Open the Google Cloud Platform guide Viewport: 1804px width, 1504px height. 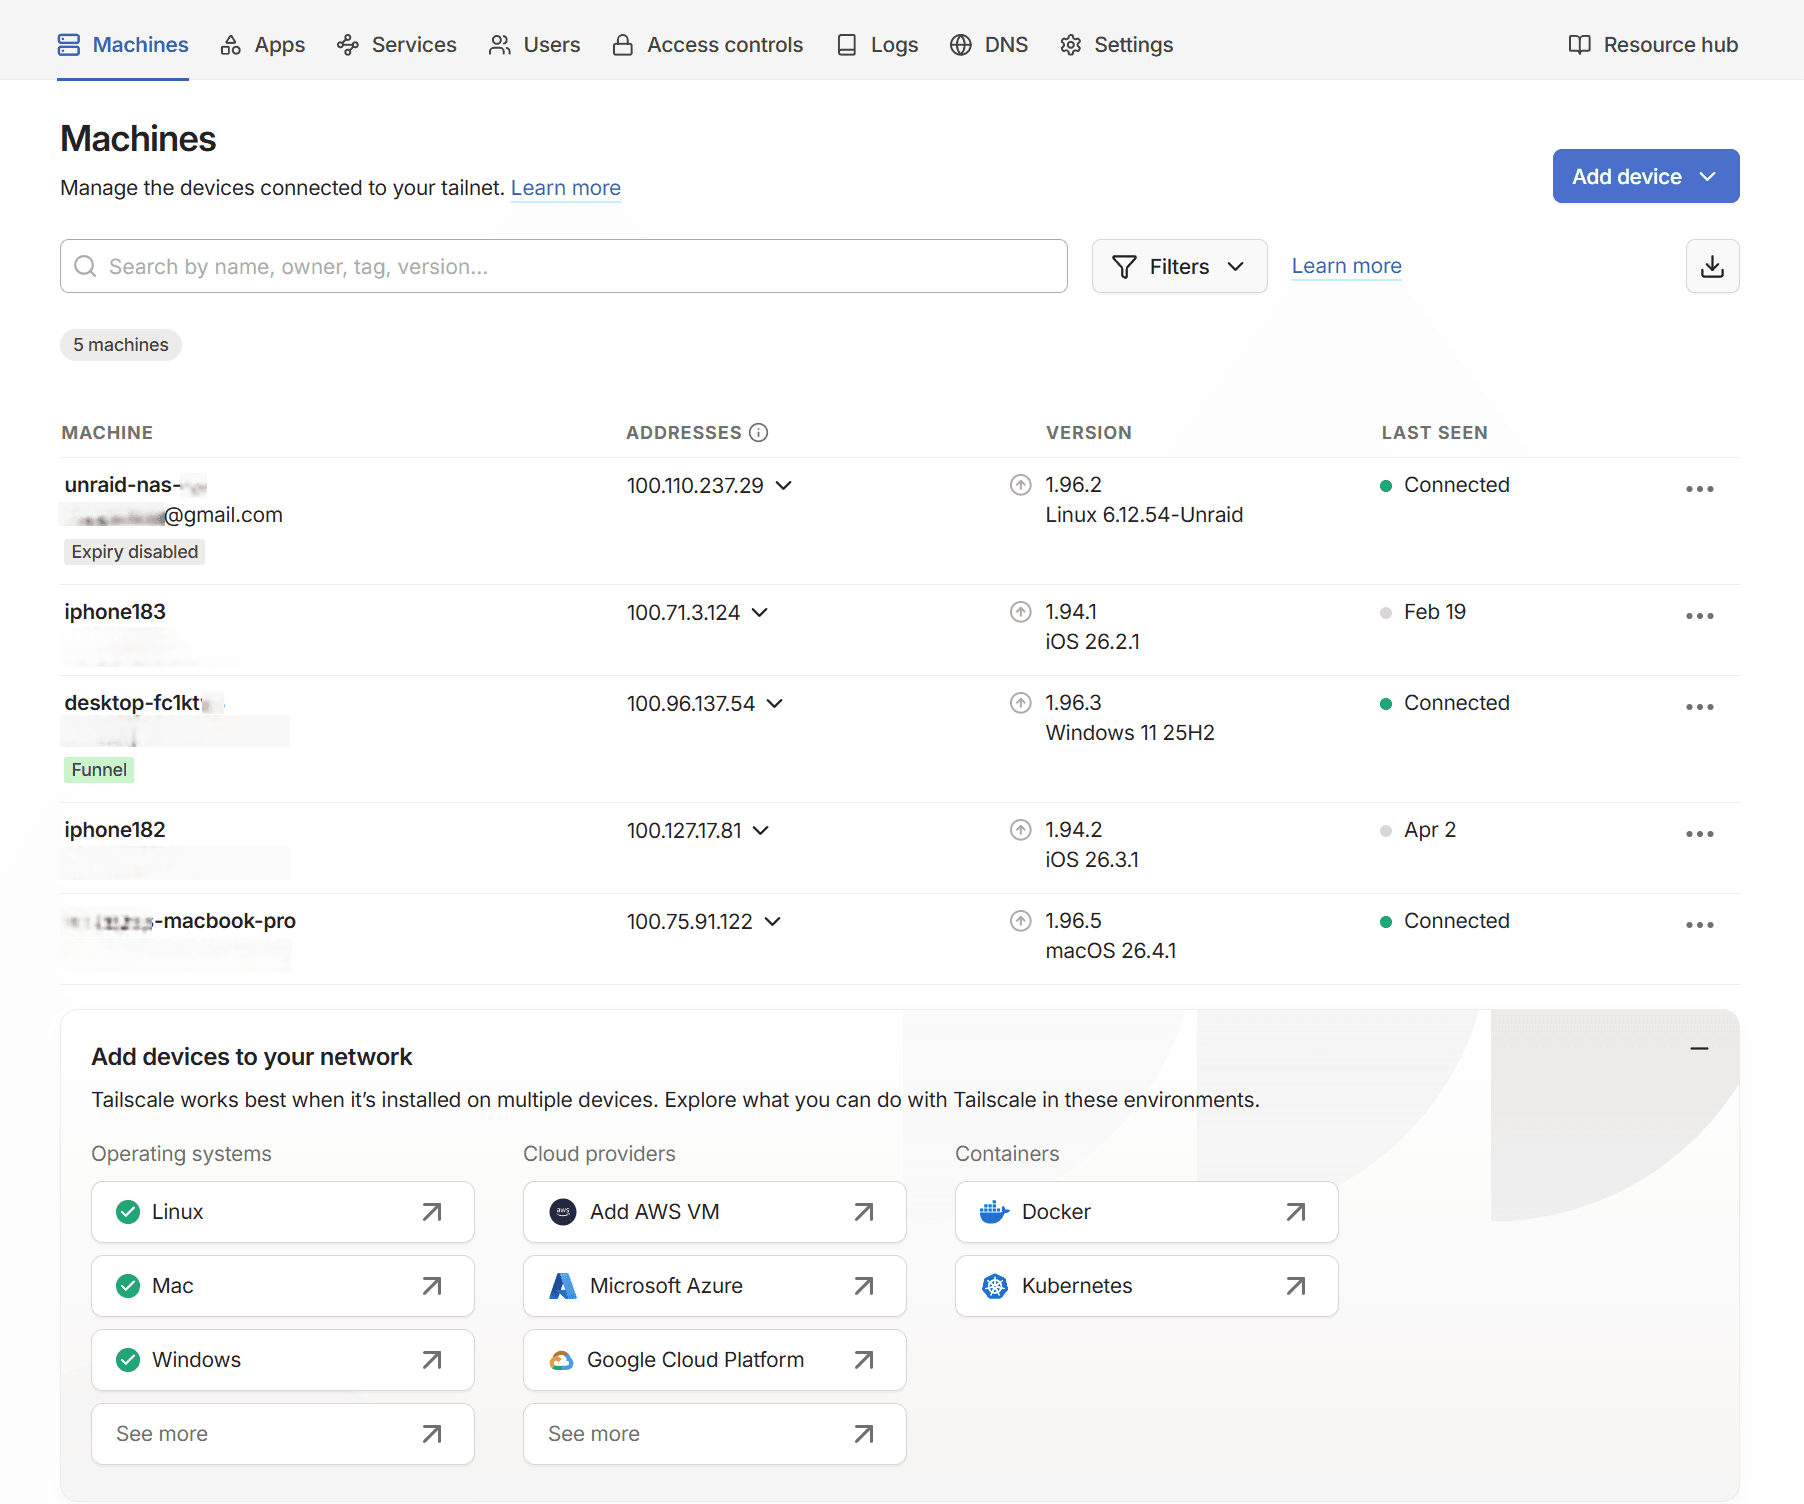point(715,1360)
